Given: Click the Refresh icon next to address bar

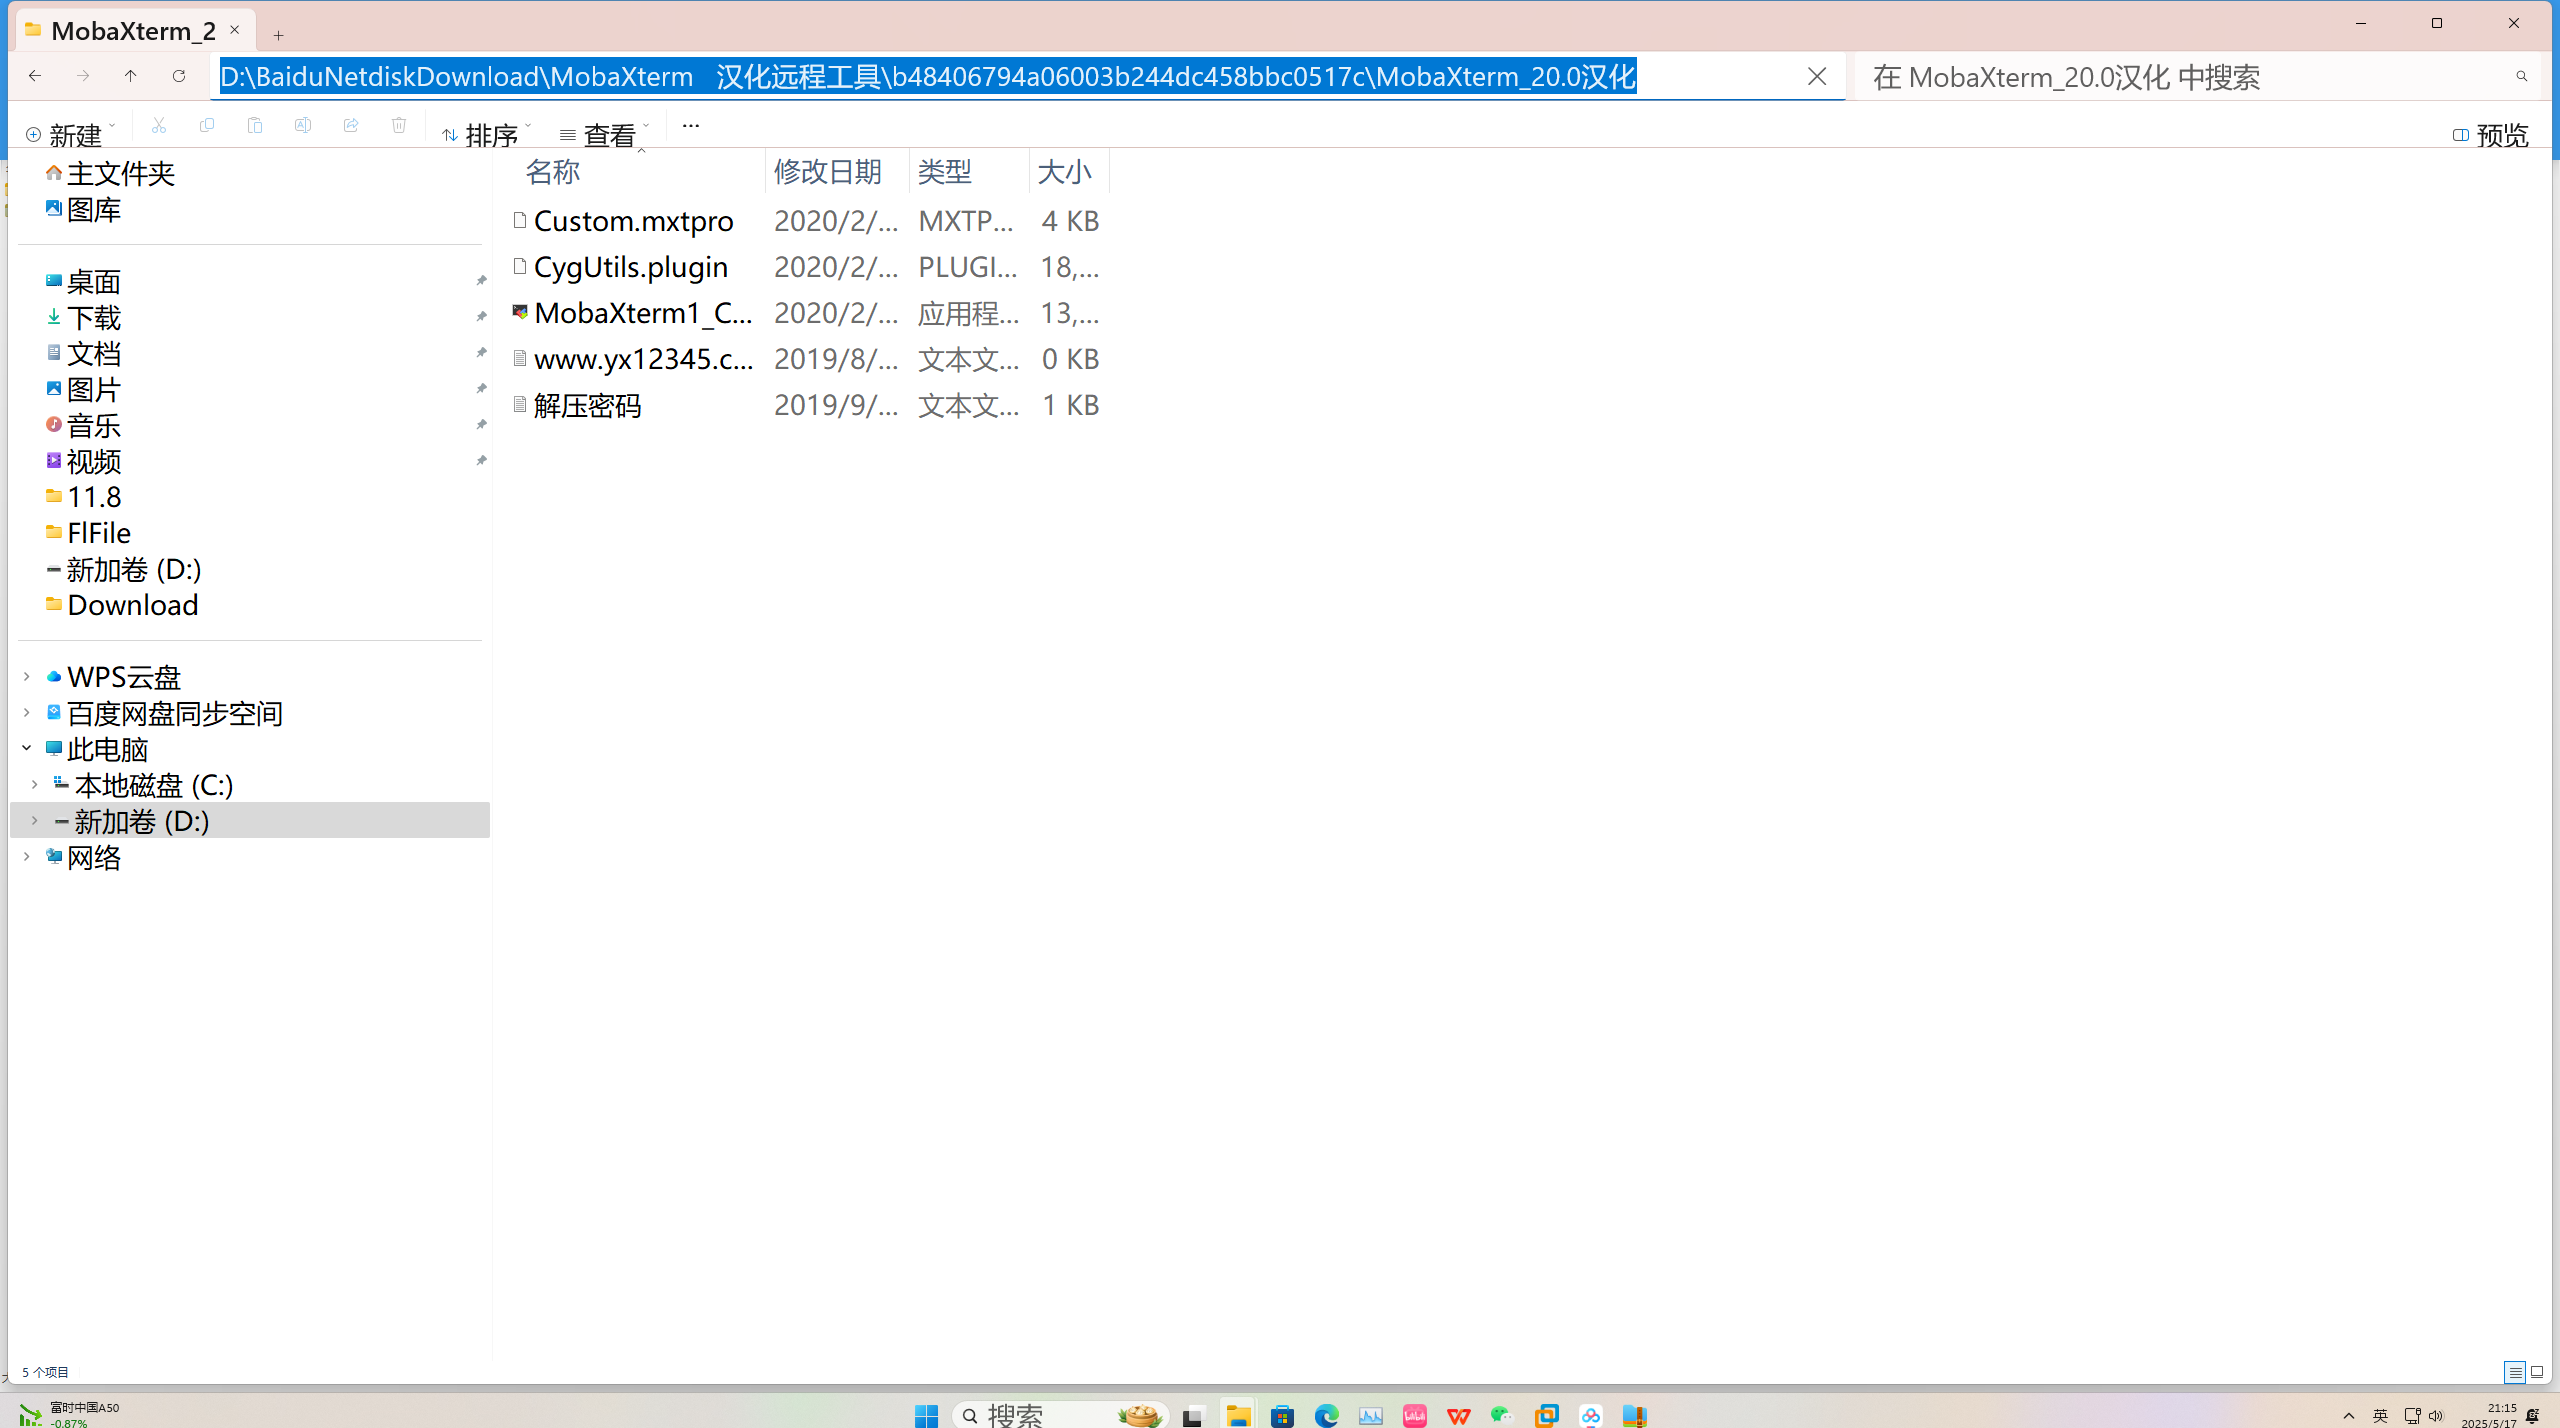Looking at the screenshot, I should (x=179, y=76).
